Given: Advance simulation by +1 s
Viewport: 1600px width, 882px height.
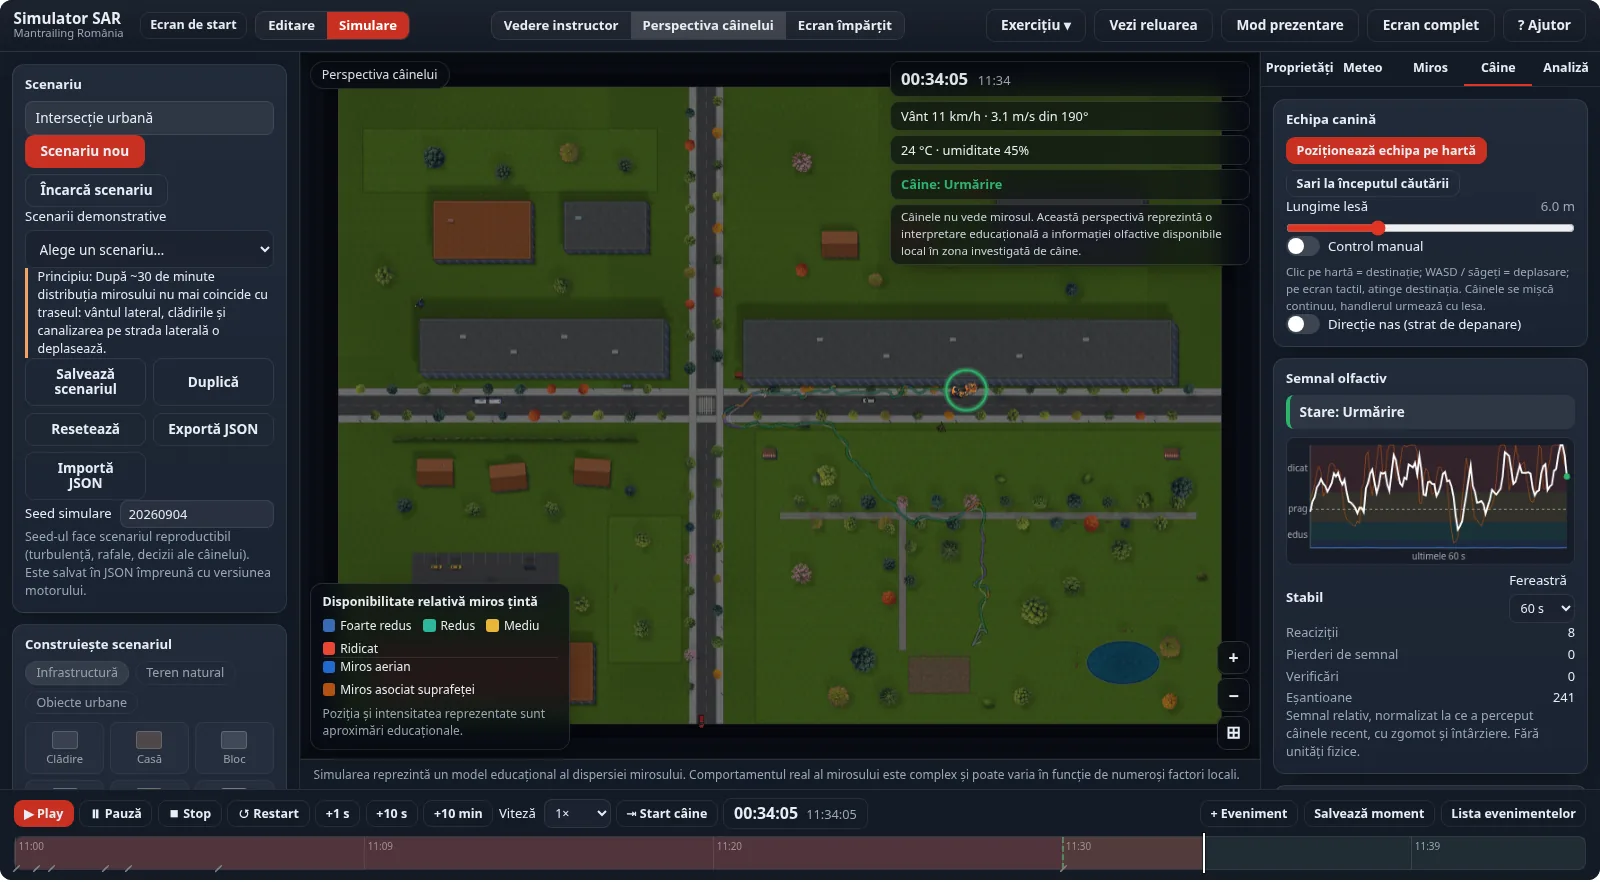Looking at the screenshot, I should tap(337, 814).
